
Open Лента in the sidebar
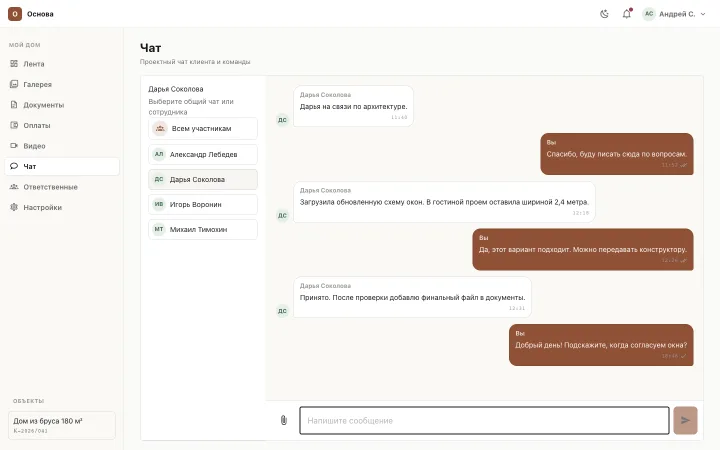click(62, 64)
